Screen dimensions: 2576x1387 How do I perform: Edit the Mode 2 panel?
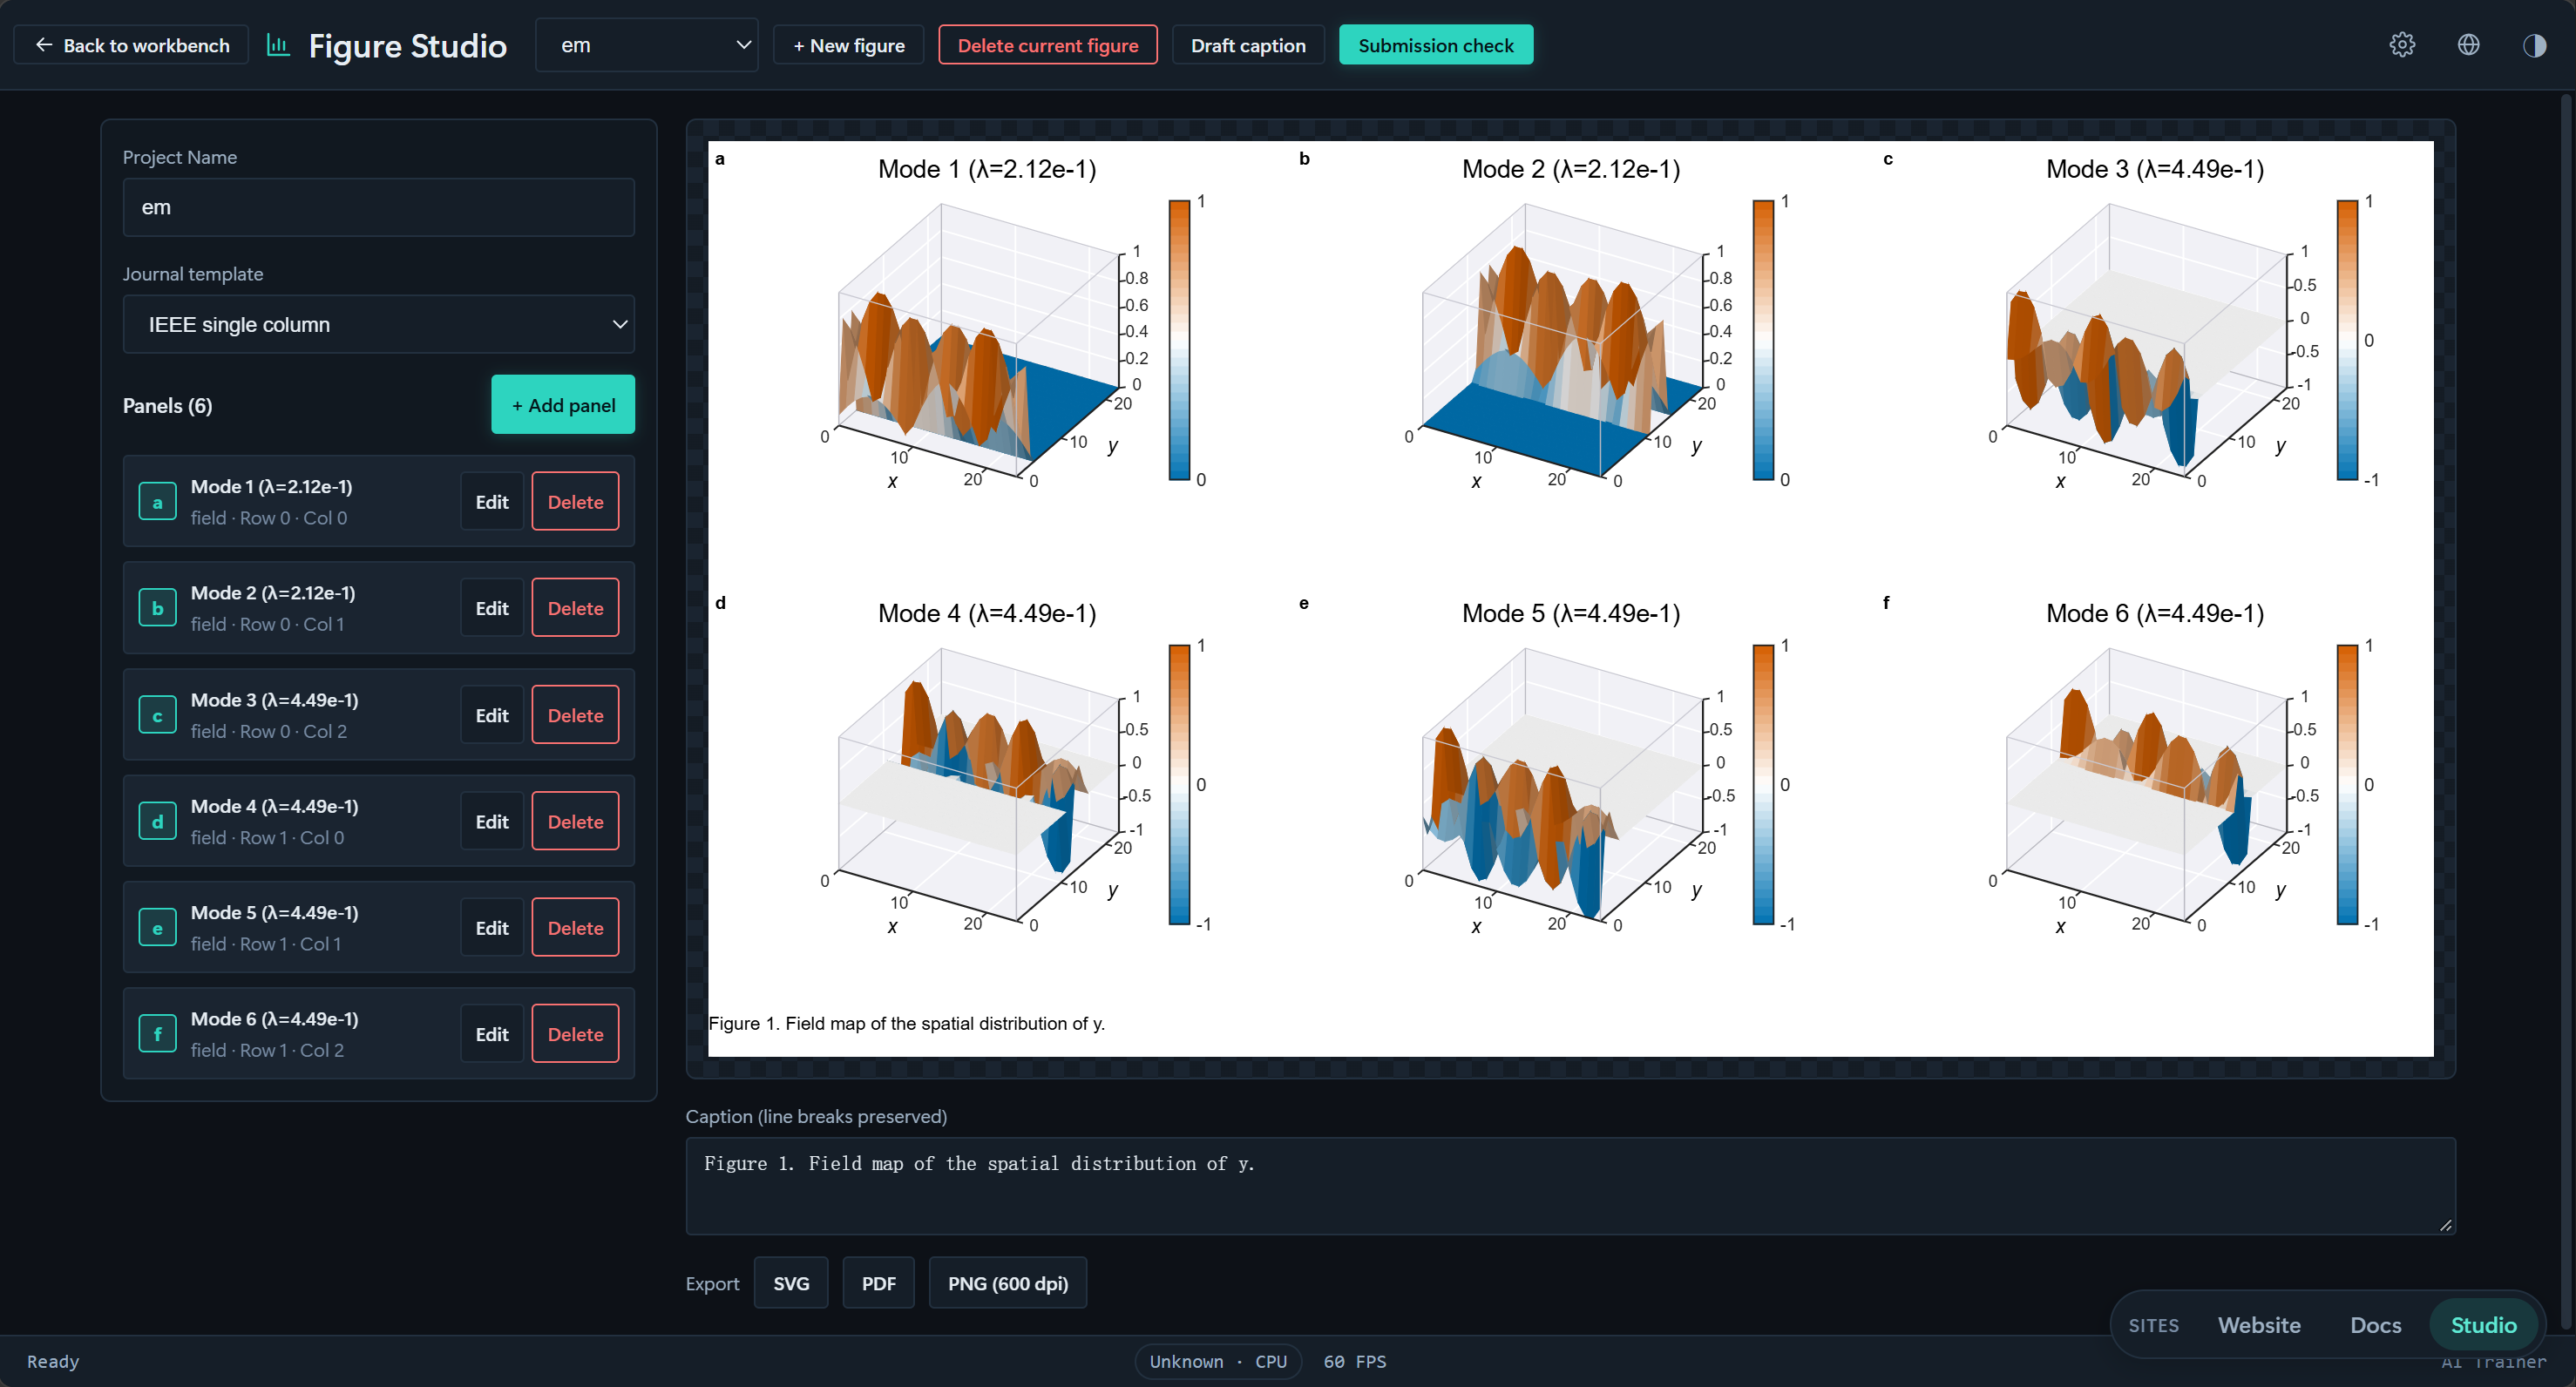[491, 608]
